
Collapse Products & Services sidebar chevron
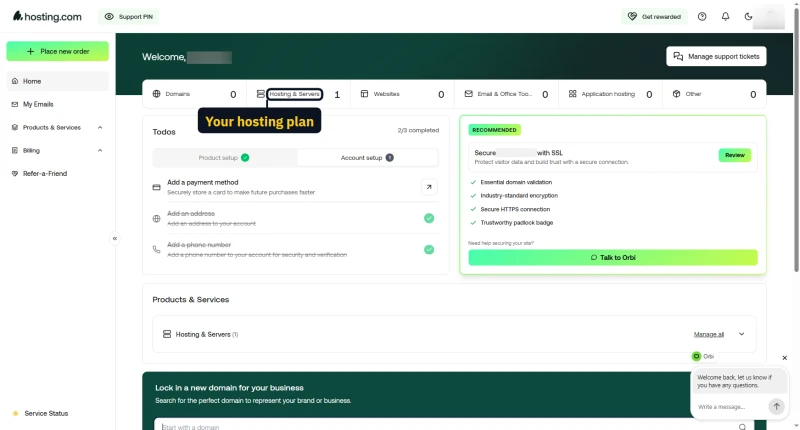[x=100, y=128]
